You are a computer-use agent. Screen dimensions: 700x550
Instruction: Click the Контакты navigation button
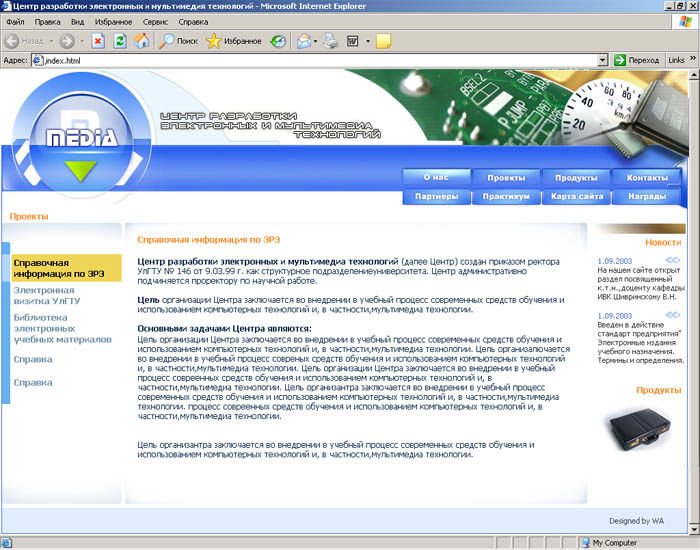(647, 178)
